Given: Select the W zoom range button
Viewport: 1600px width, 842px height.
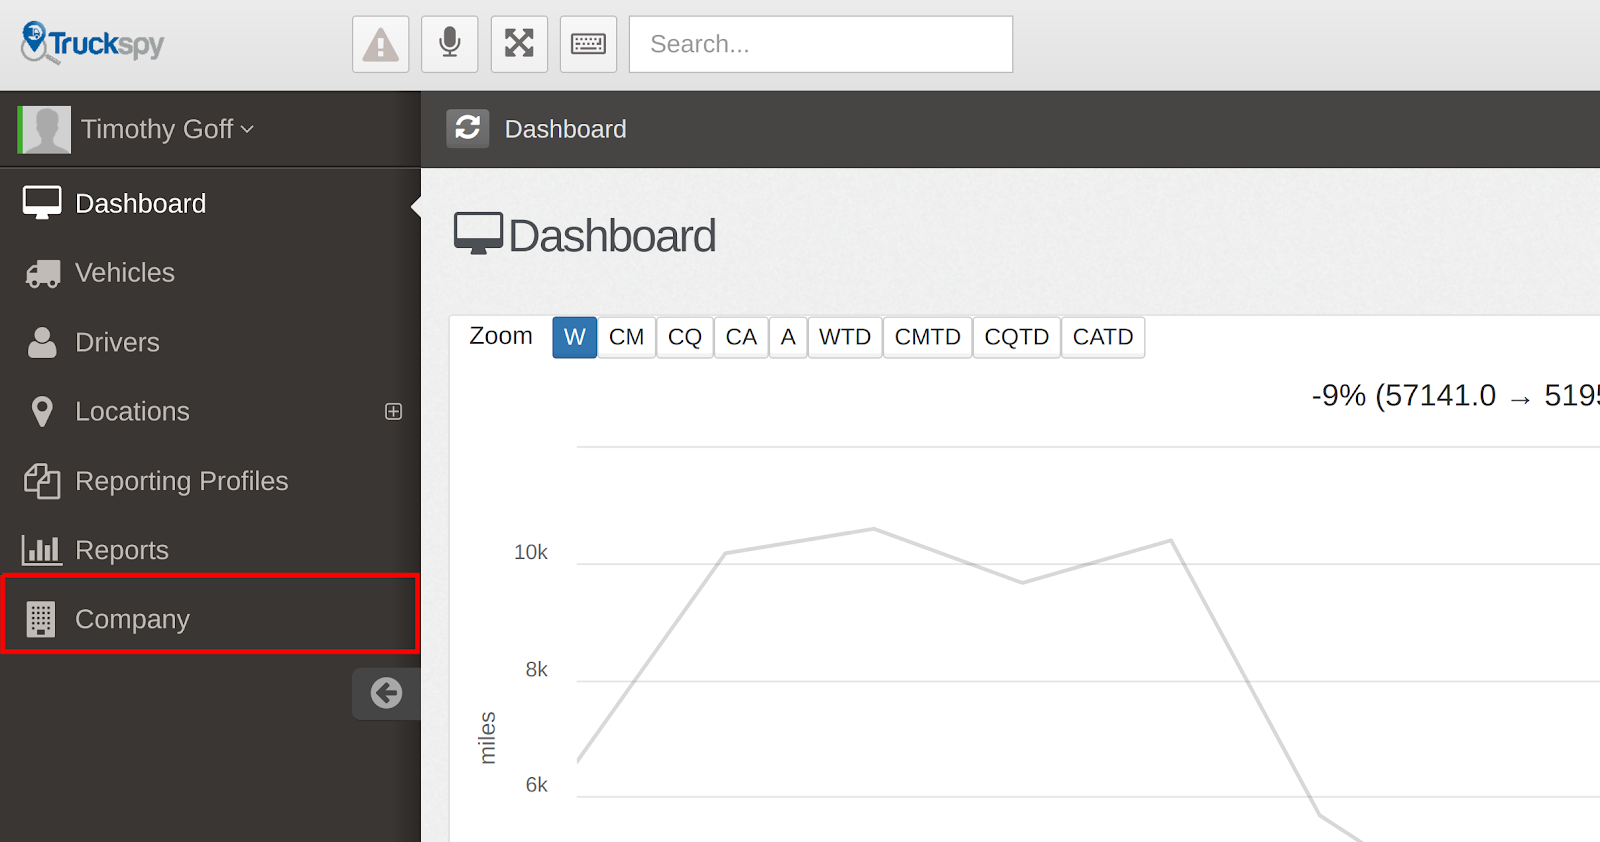Looking at the screenshot, I should 574,337.
